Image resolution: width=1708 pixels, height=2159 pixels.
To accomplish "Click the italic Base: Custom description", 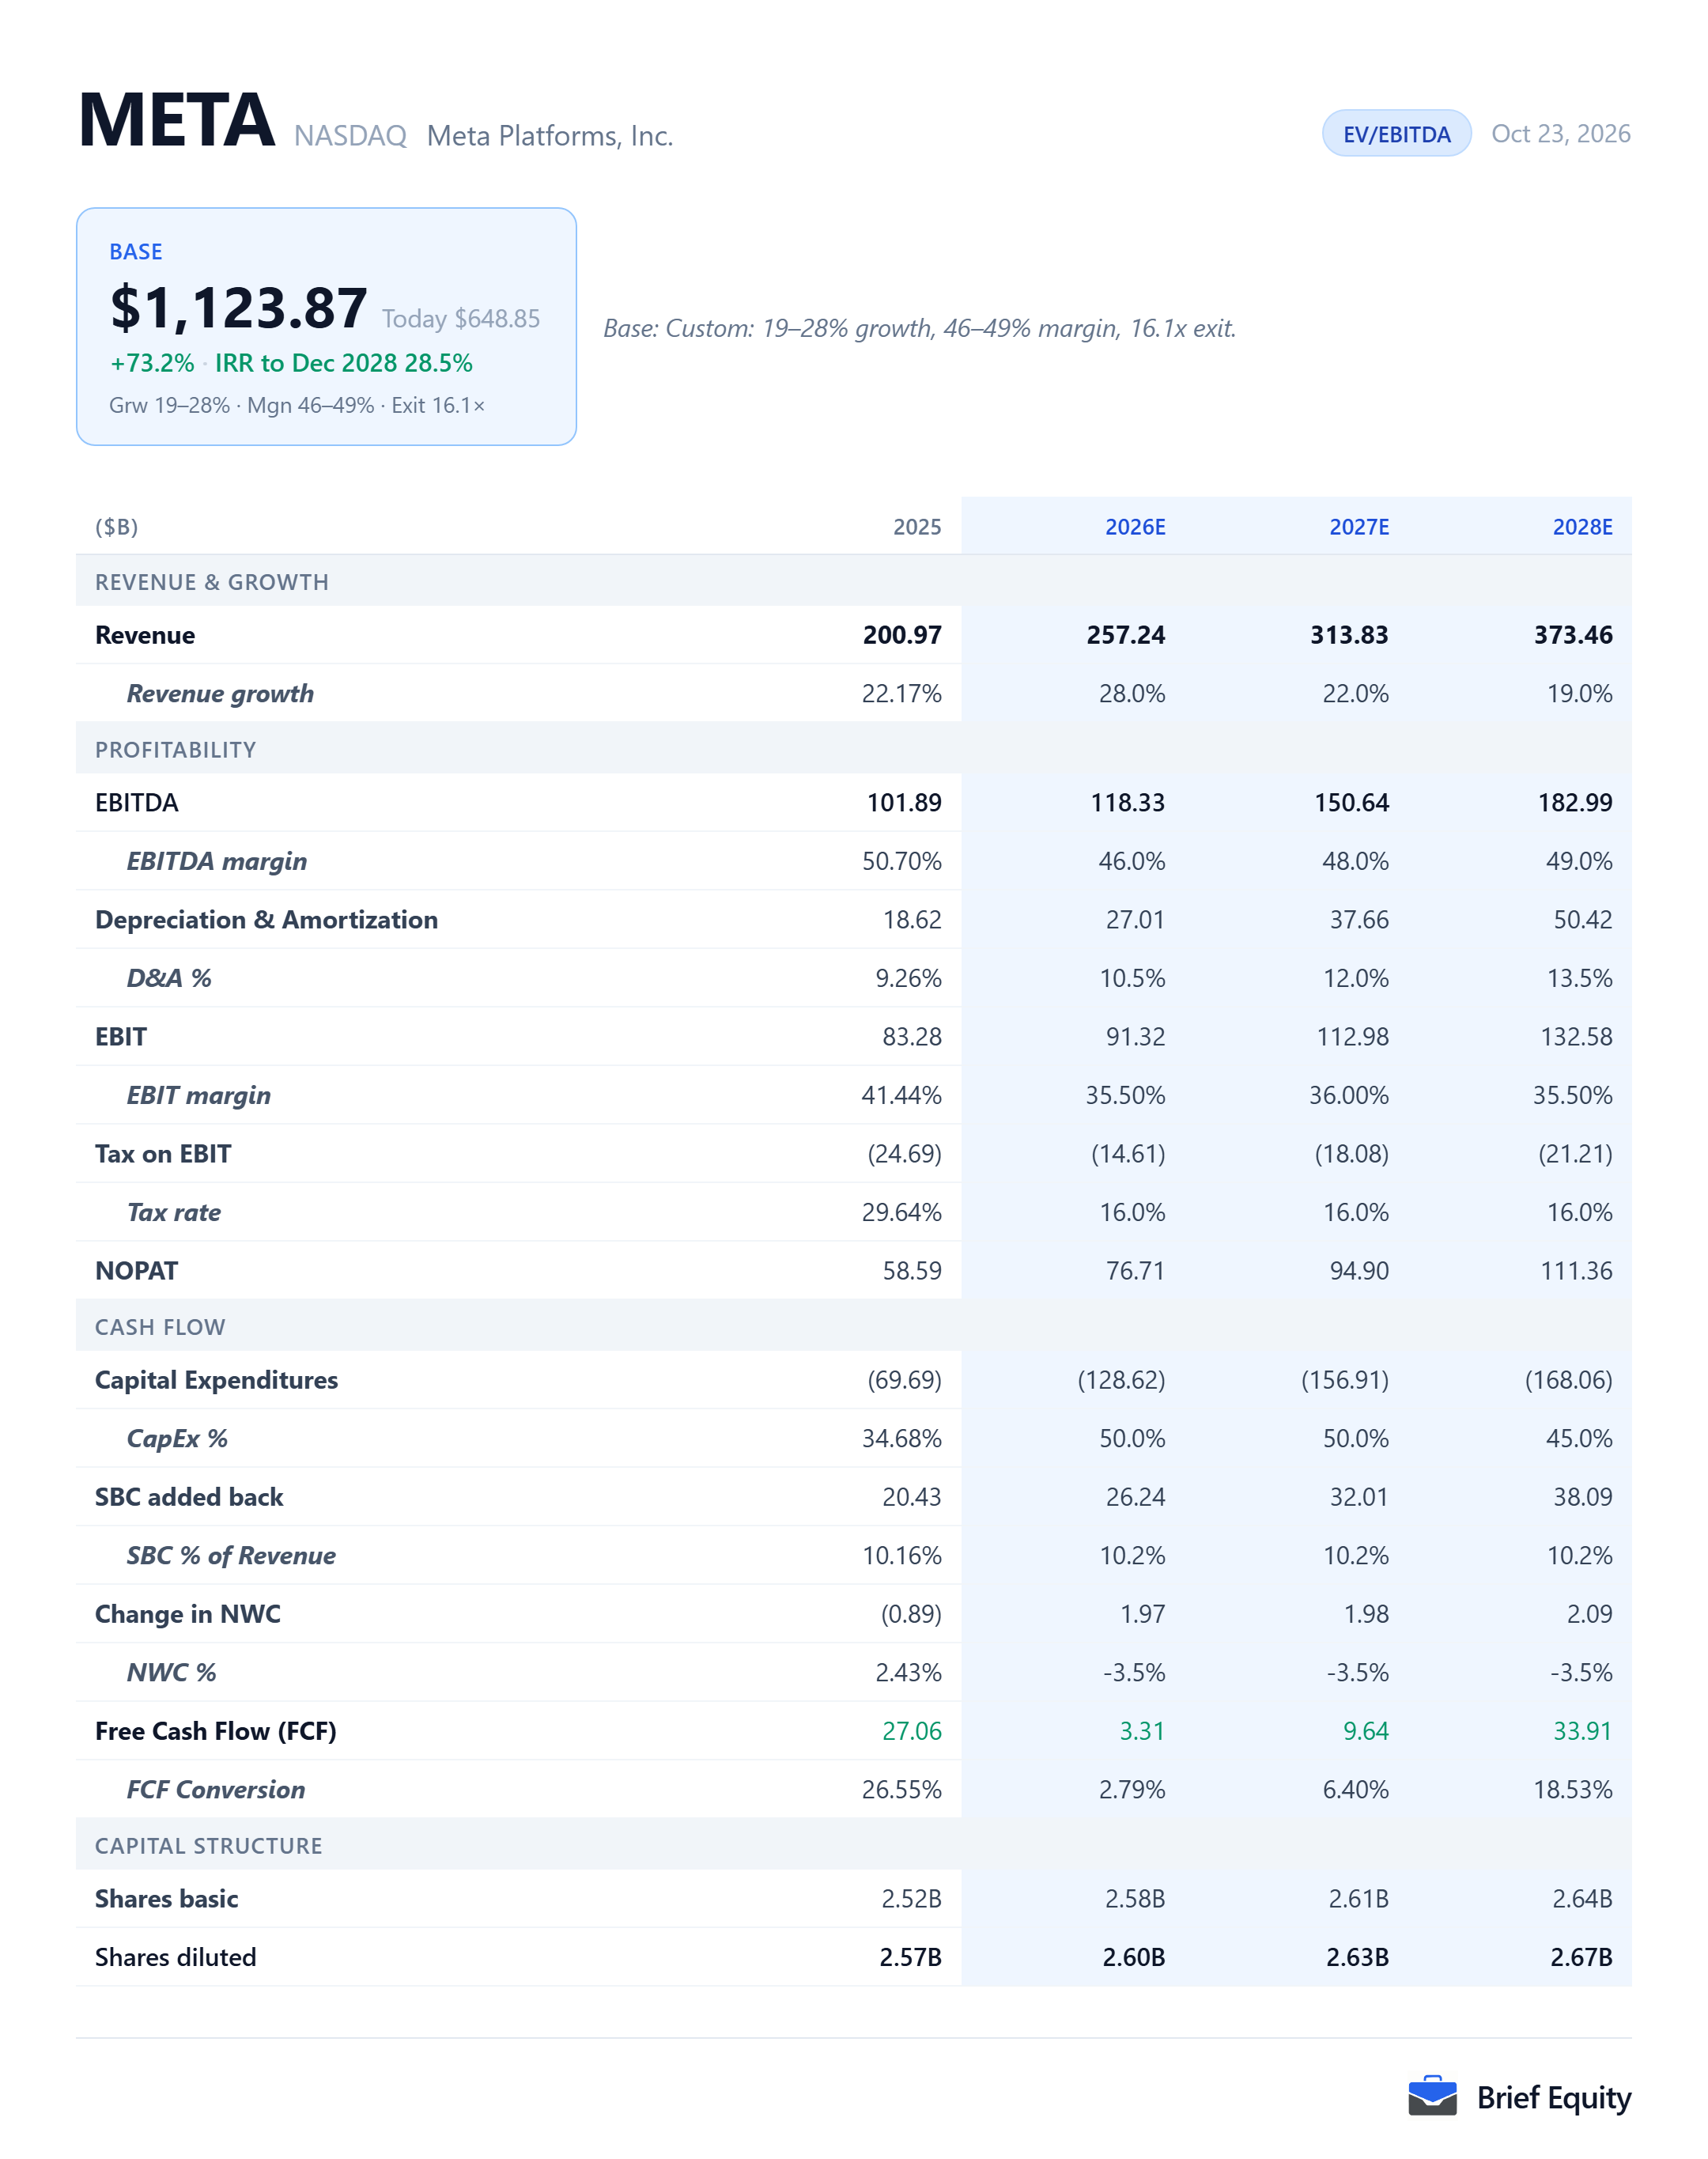I will [x=920, y=328].
